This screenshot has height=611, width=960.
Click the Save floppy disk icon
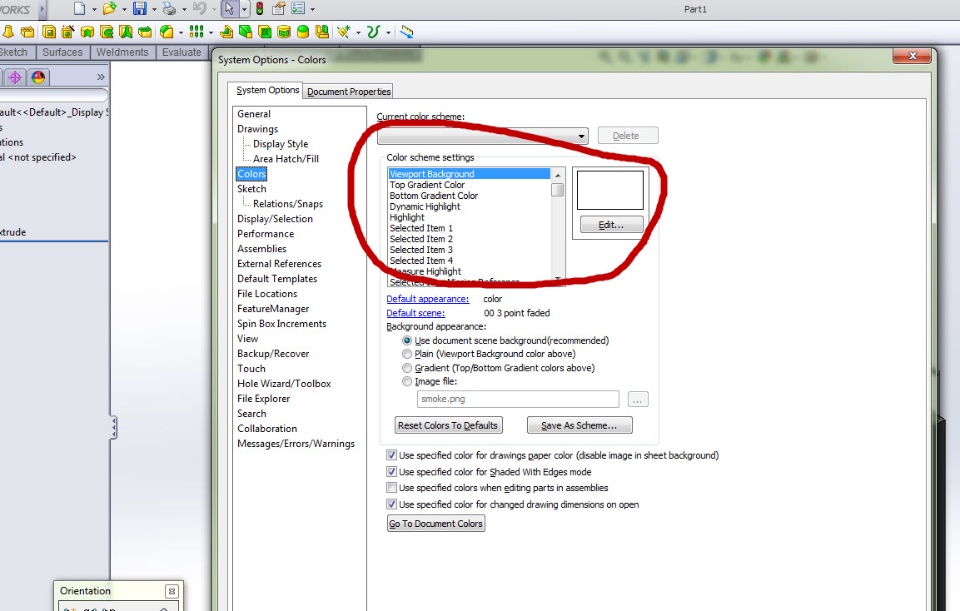pos(140,9)
